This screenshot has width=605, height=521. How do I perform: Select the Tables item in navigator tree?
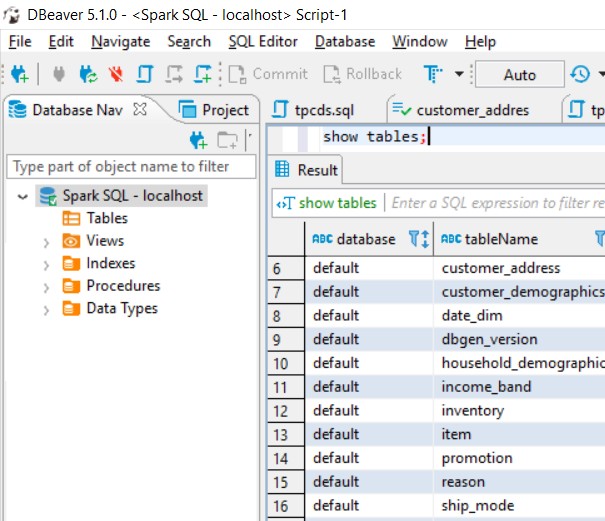(x=106, y=218)
